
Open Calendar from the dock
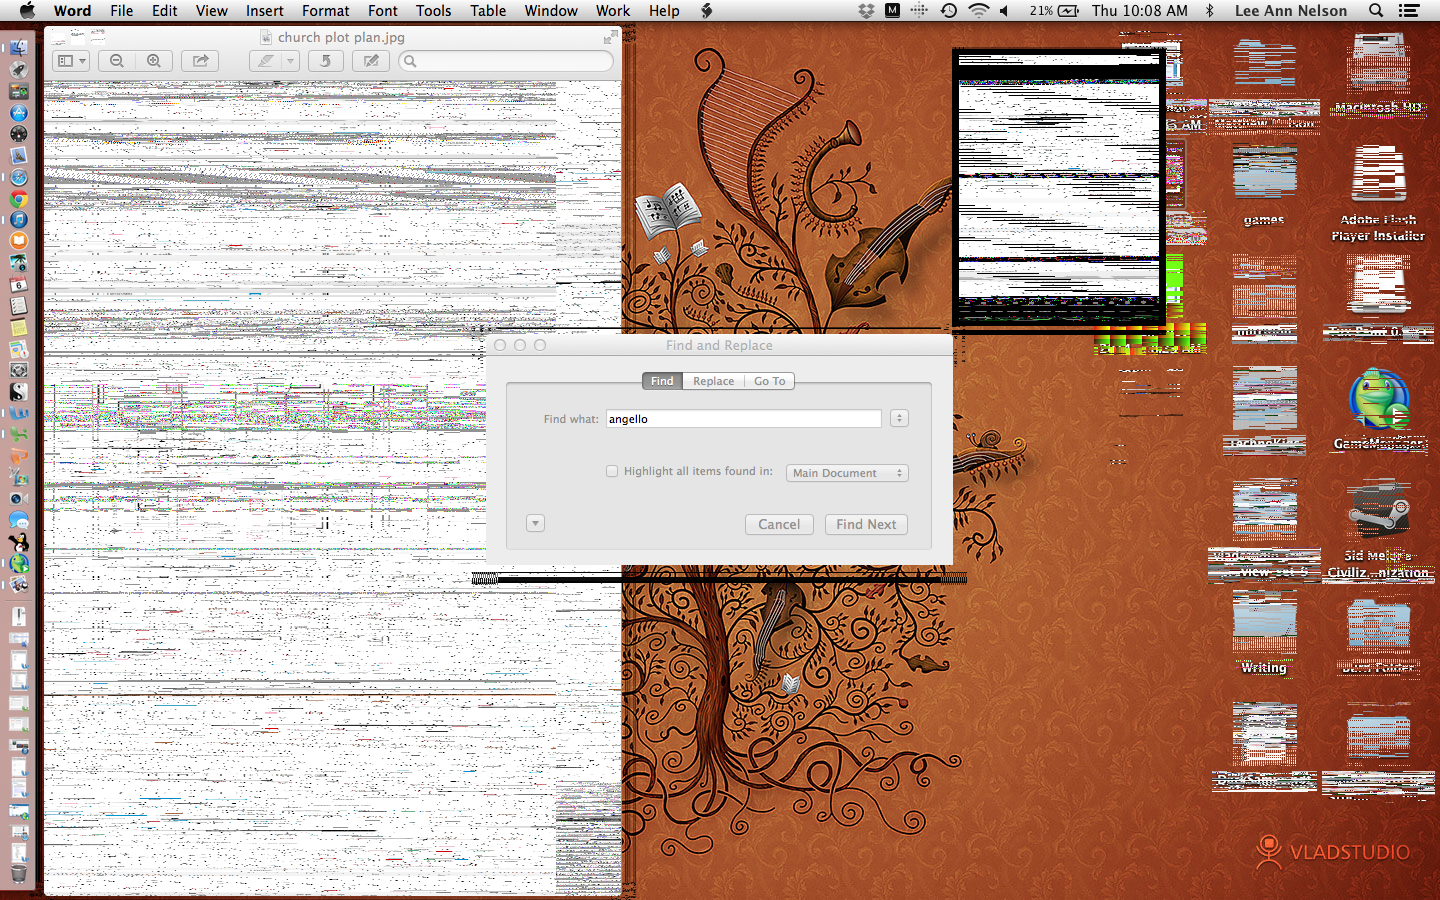coord(18,284)
